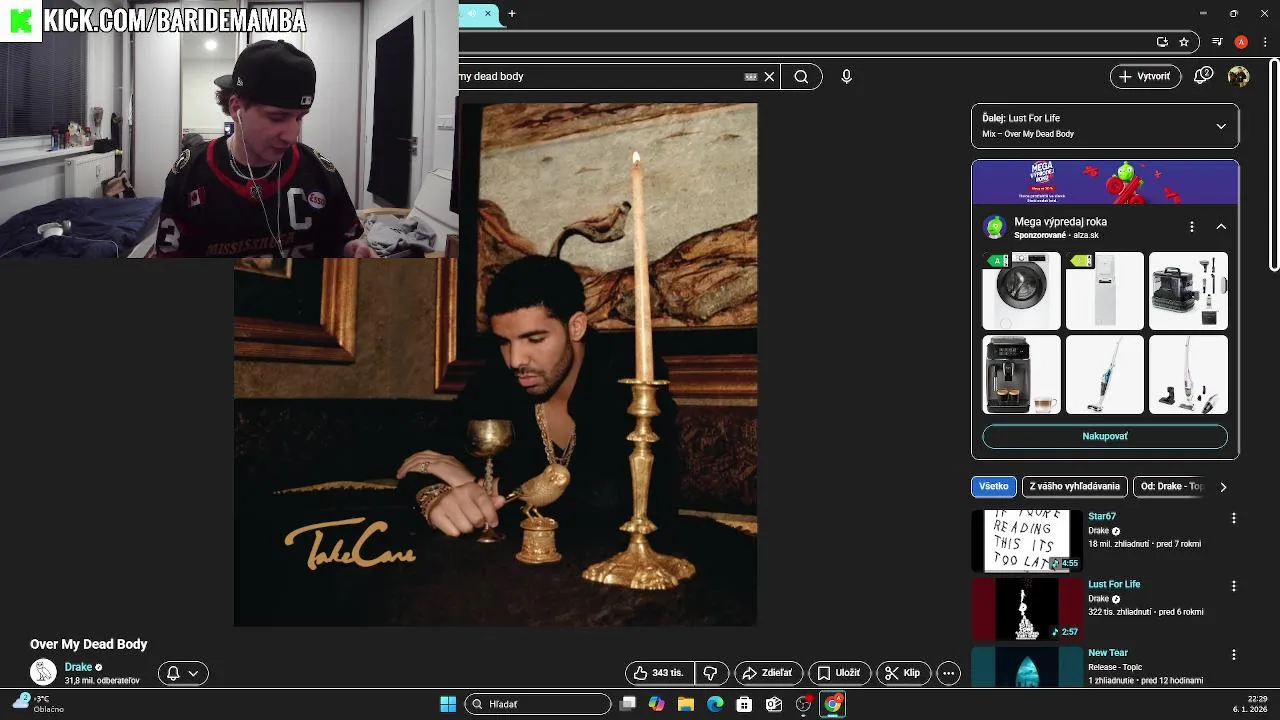Open options menu for Lust For Life

pos(1233,586)
